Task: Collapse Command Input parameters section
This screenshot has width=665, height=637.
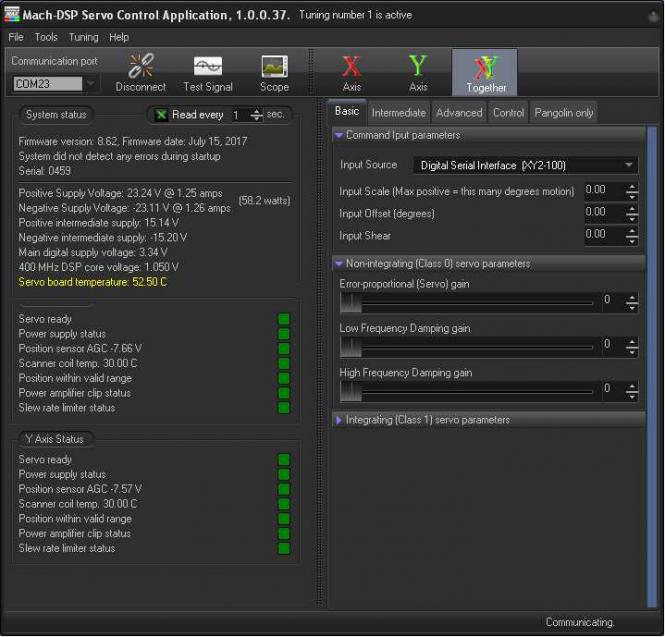Action: pyautogui.click(x=339, y=135)
